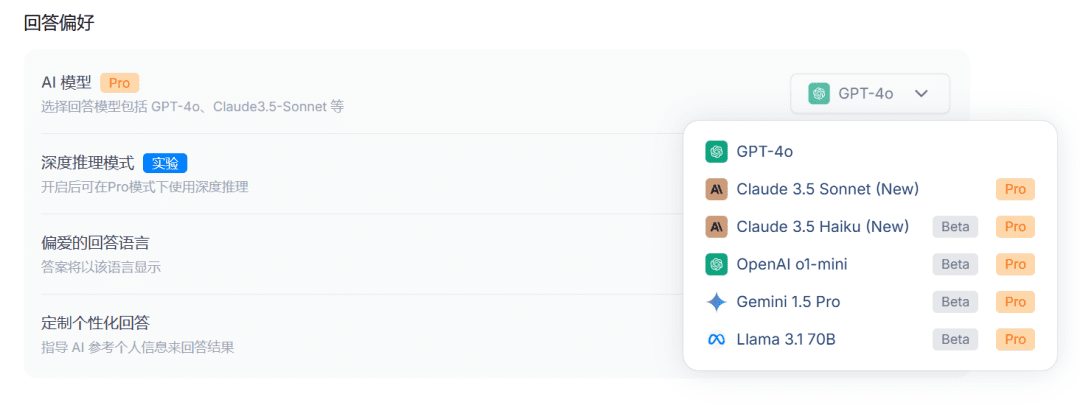Viewport: 1080px width, 405px height.
Task: Click the Anthropic icon for Claude 3.5 Sonnet
Action: point(715,189)
